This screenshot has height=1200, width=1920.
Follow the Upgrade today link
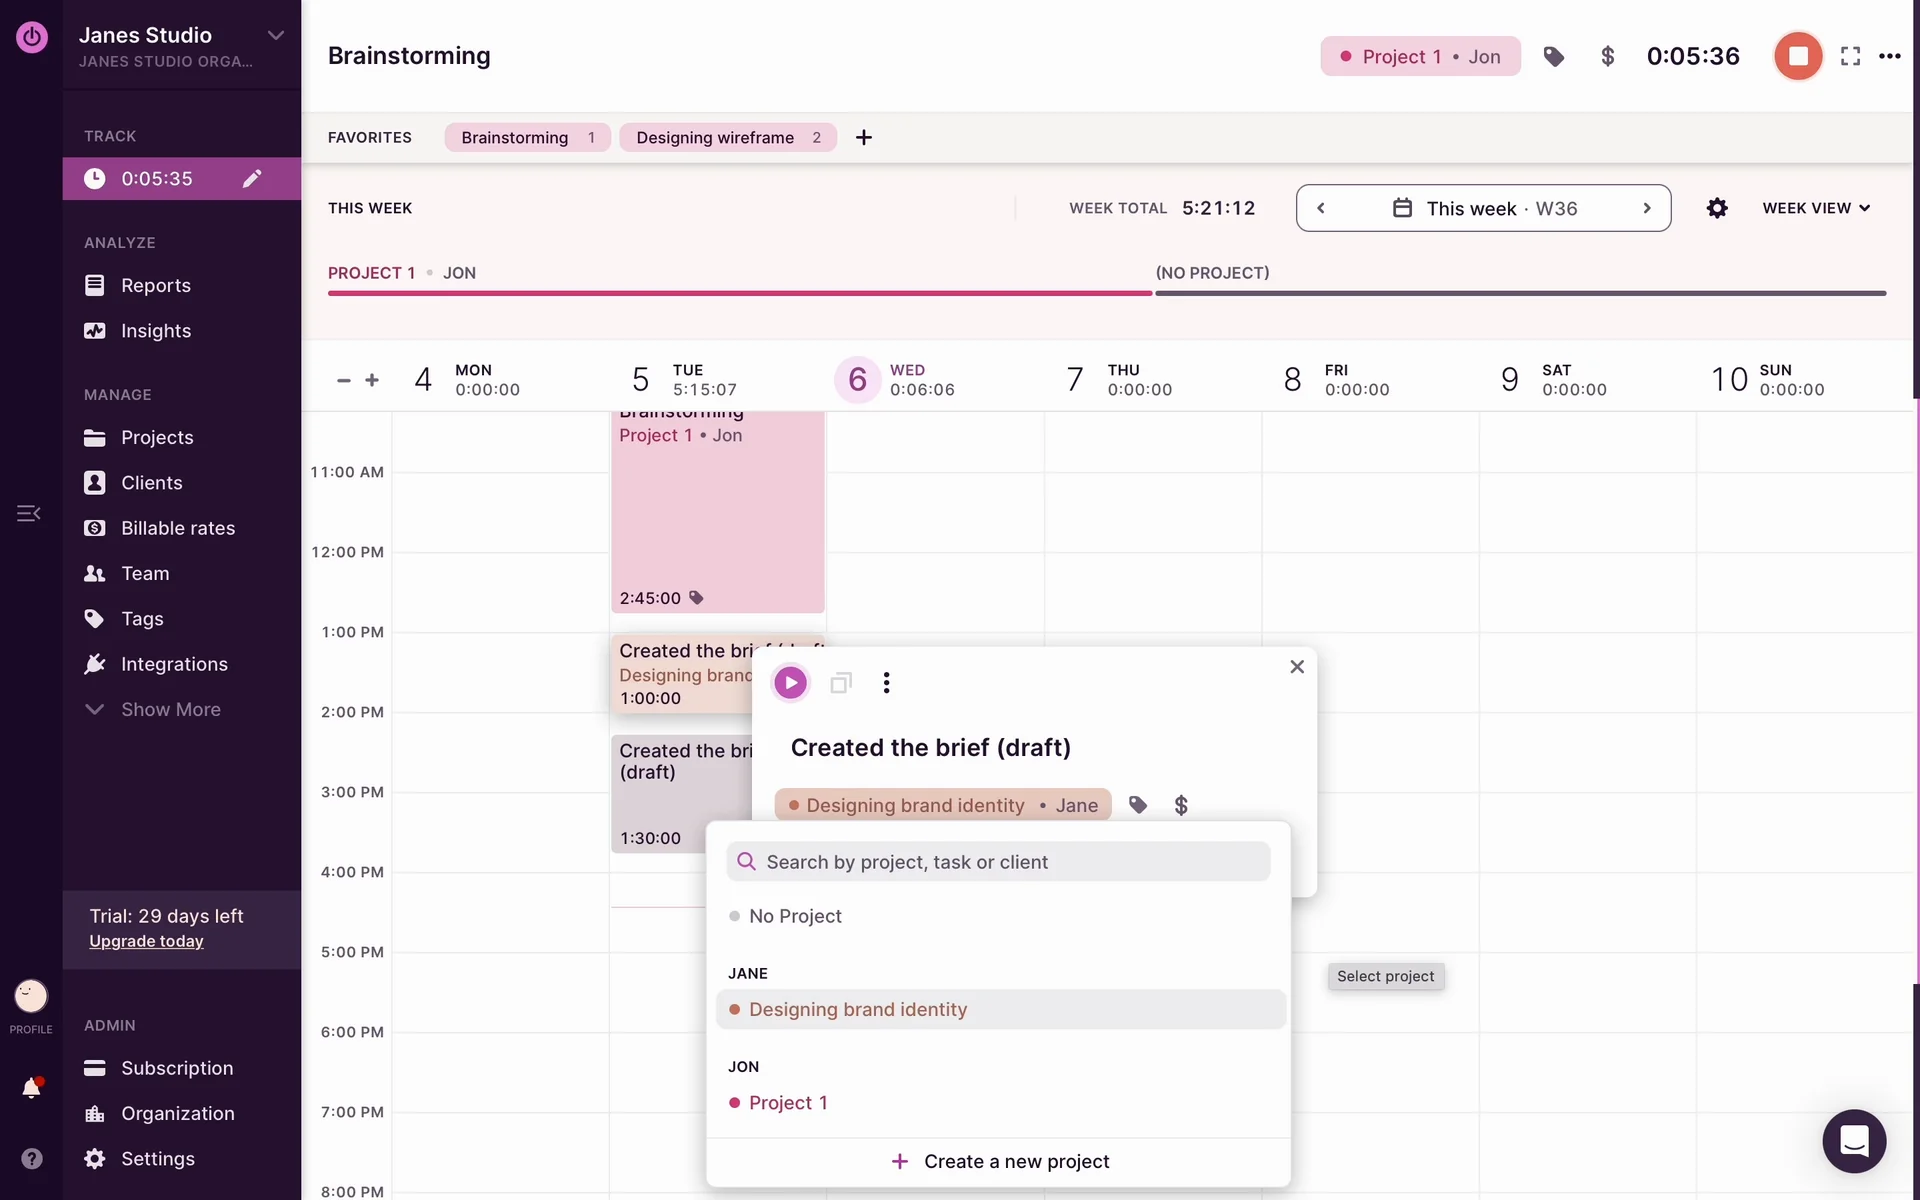[x=146, y=941]
